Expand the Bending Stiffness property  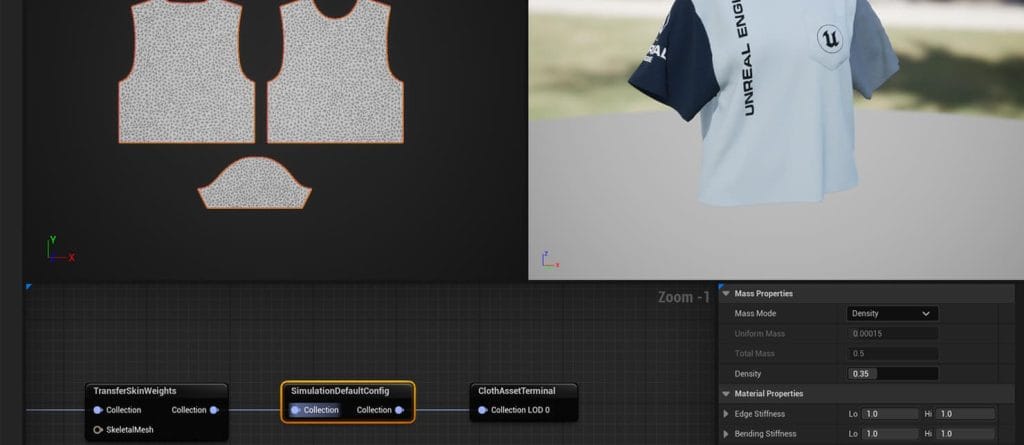point(726,434)
